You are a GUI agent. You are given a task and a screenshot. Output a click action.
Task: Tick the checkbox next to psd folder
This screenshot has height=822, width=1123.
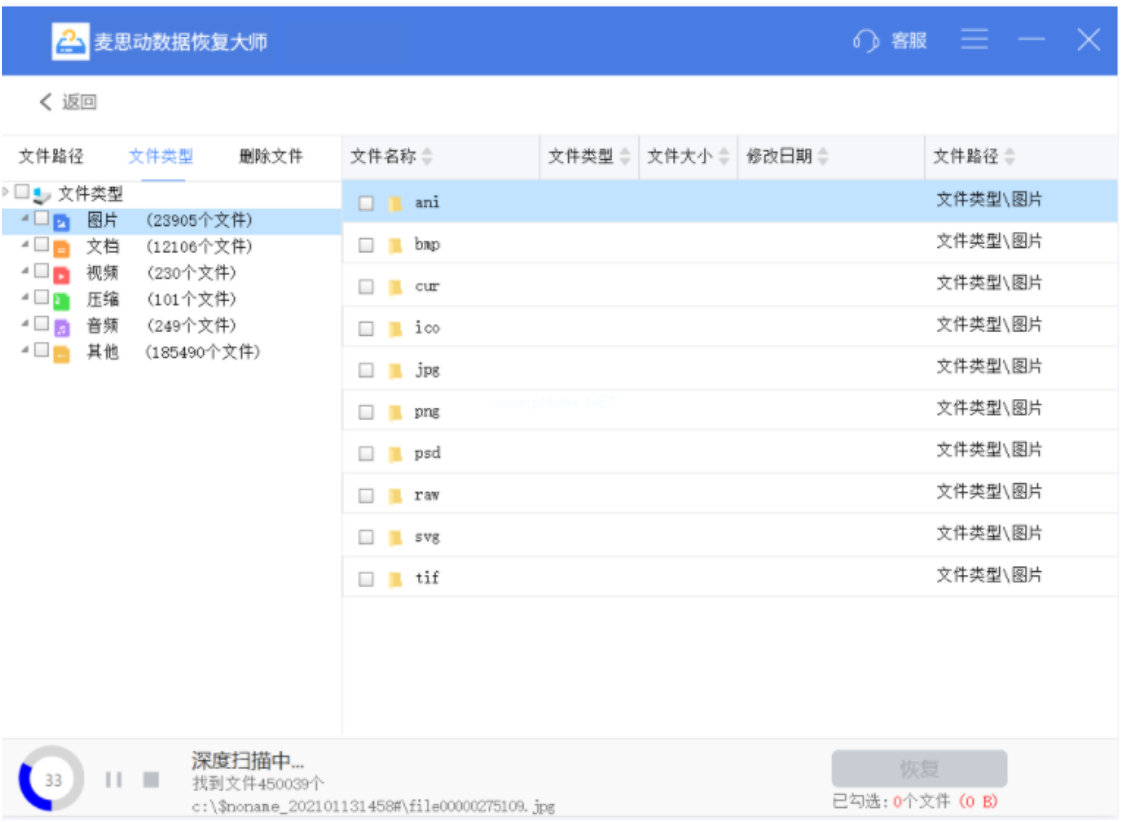[x=366, y=454]
